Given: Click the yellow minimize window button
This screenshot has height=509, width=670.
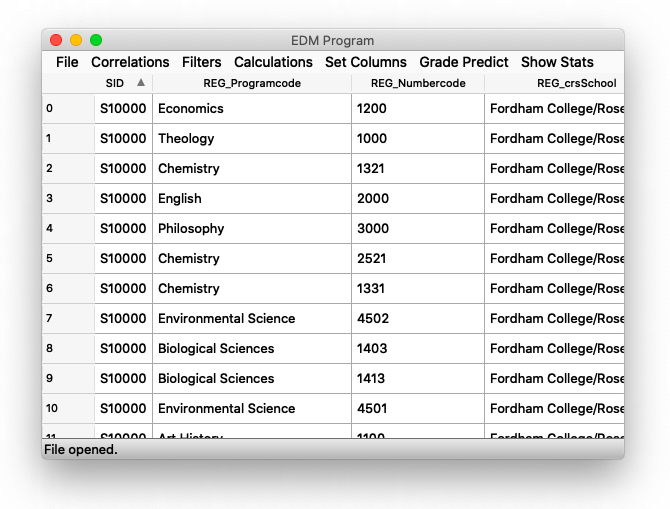Looking at the screenshot, I should pos(76,40).
